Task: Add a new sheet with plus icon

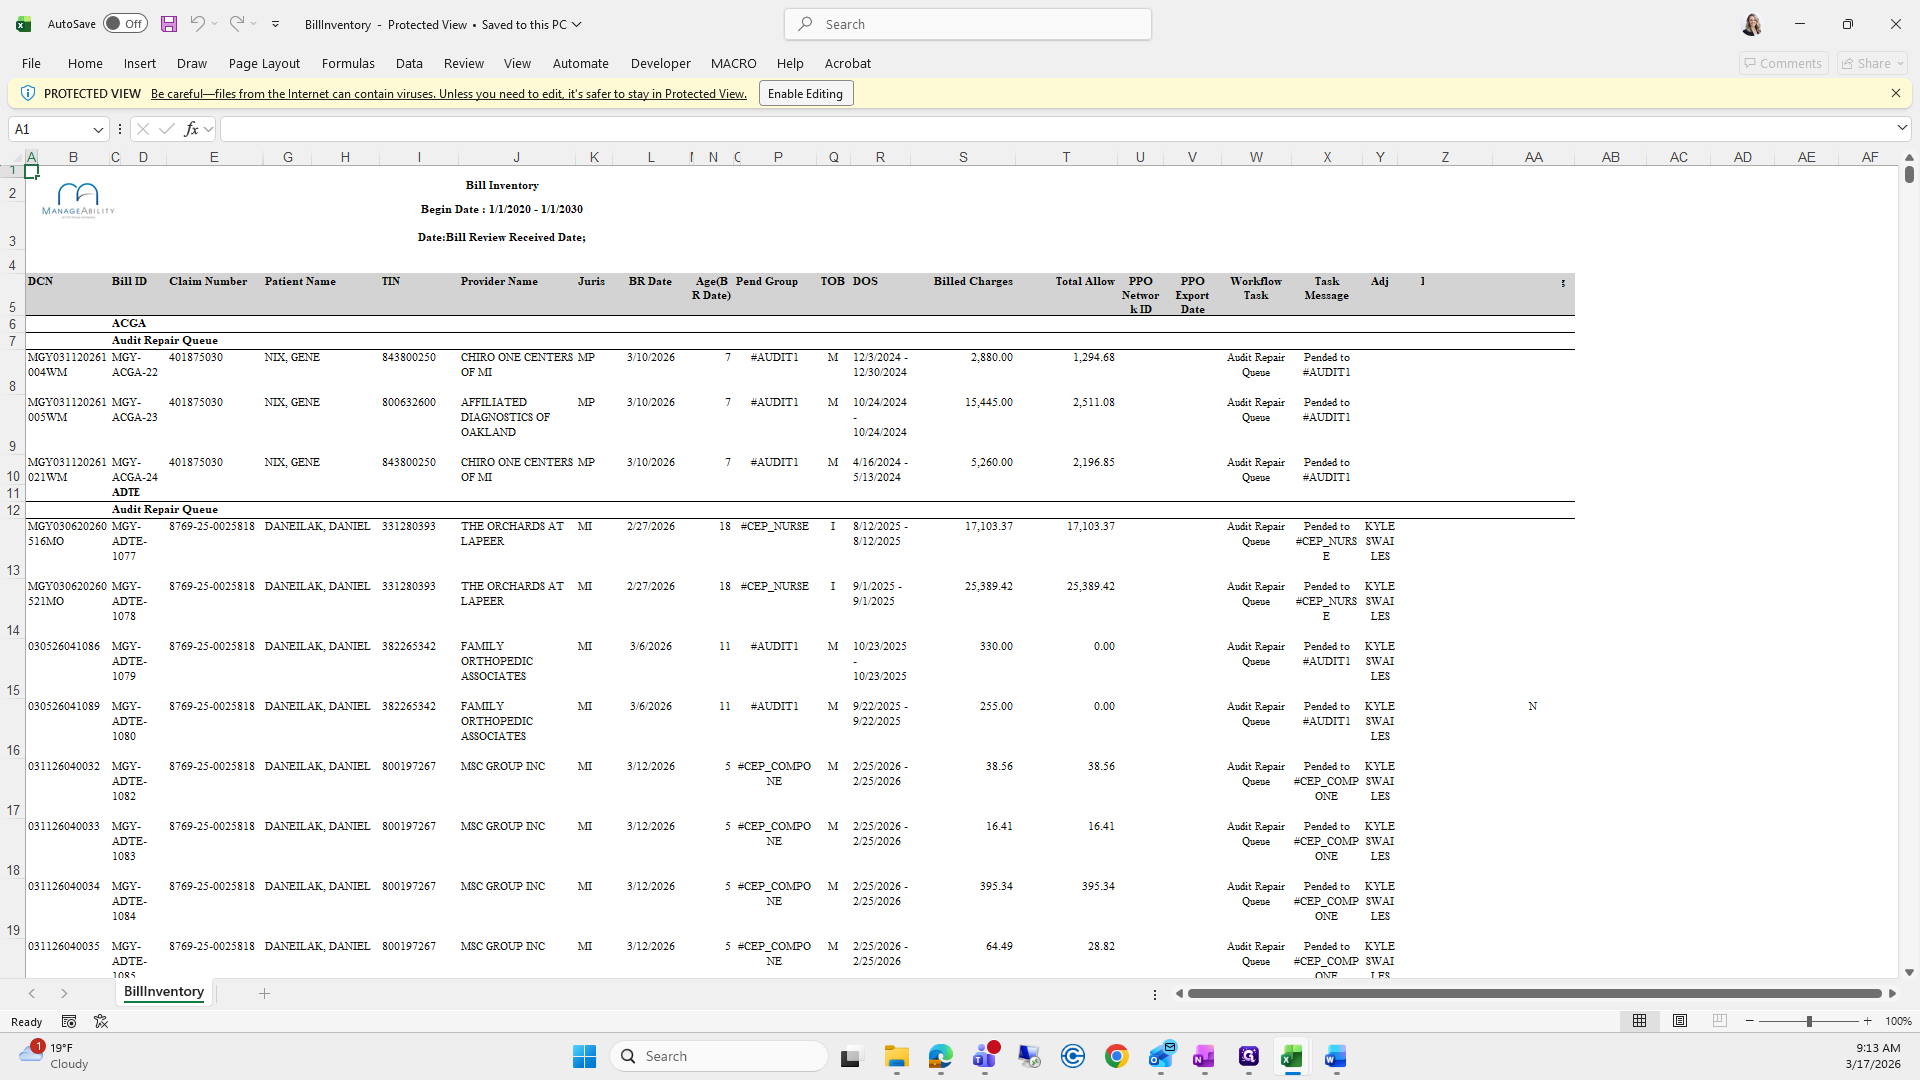Action: (264, 993)
